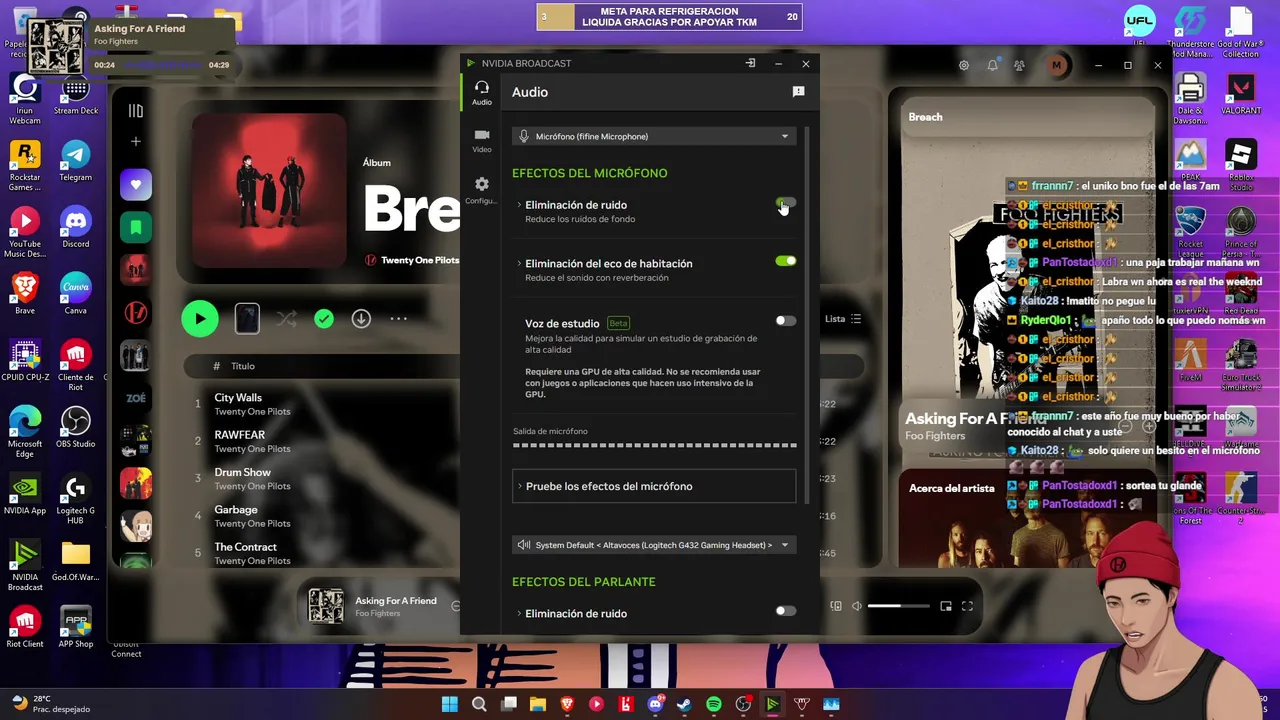Open Liked Songs heart tile in the Spotify sidebar
The height and width of the screenshot is (720, 1280).
136,185
